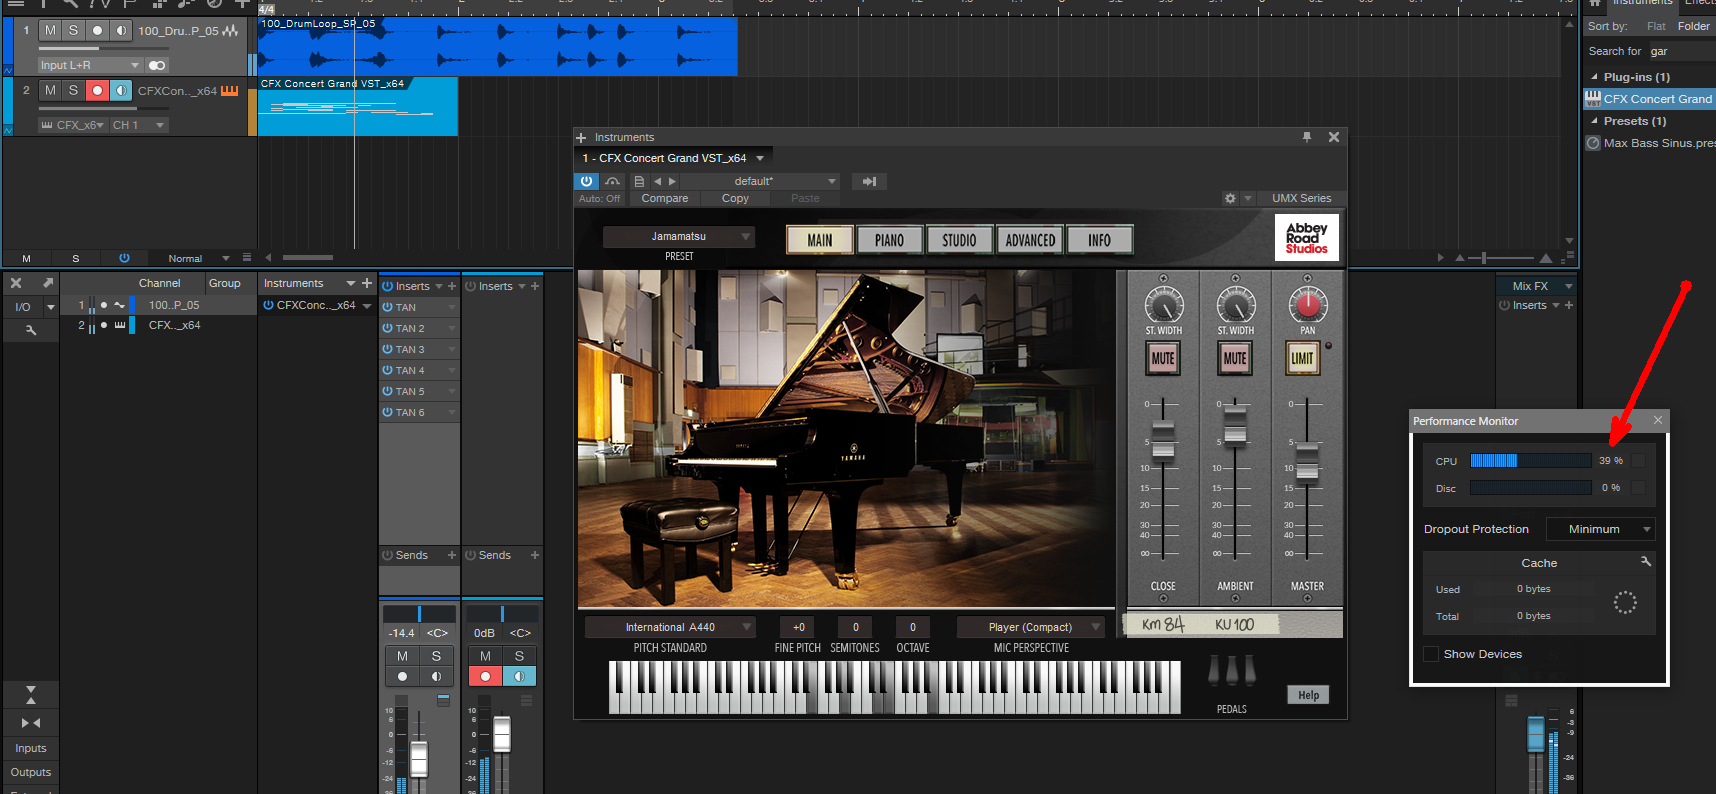The height and width of the screenshot is (794, 1716).
Task: Open the plugin settings gear icon
Action: point(1230,198)
